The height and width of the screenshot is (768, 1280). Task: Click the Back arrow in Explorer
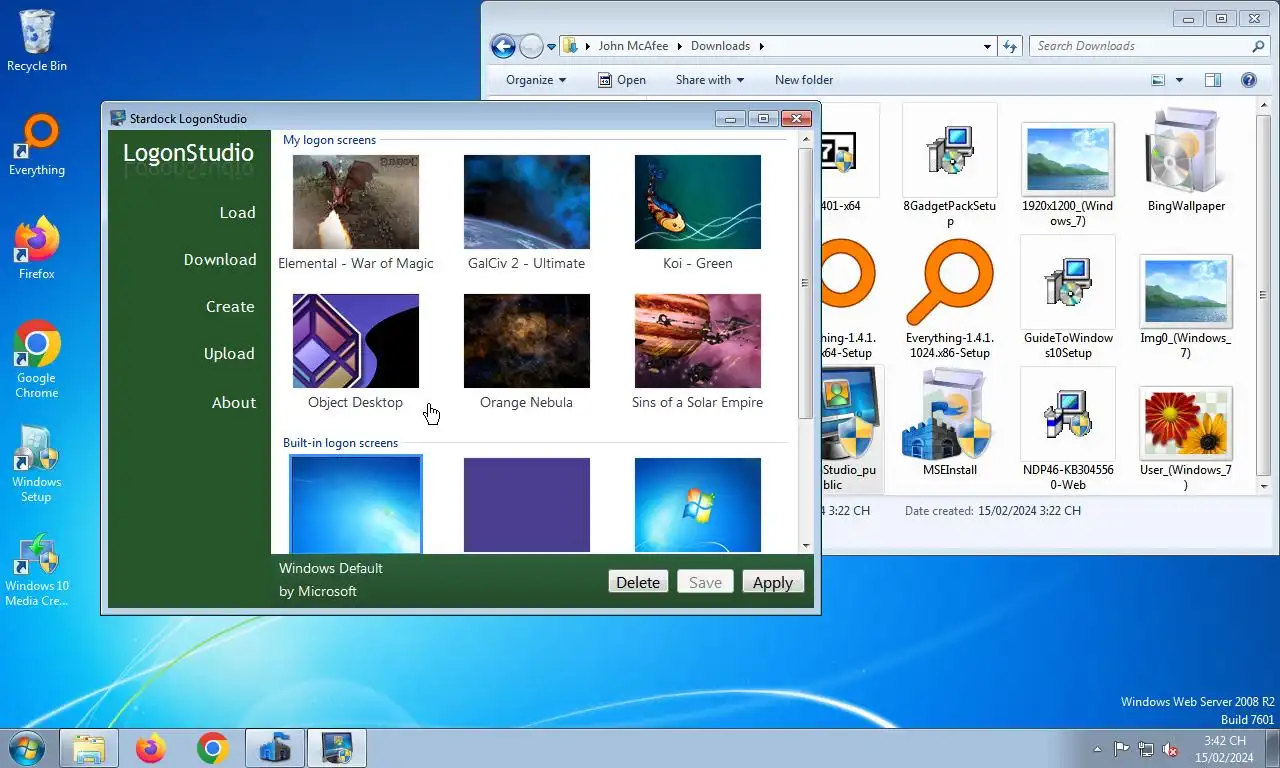[503, 46]
